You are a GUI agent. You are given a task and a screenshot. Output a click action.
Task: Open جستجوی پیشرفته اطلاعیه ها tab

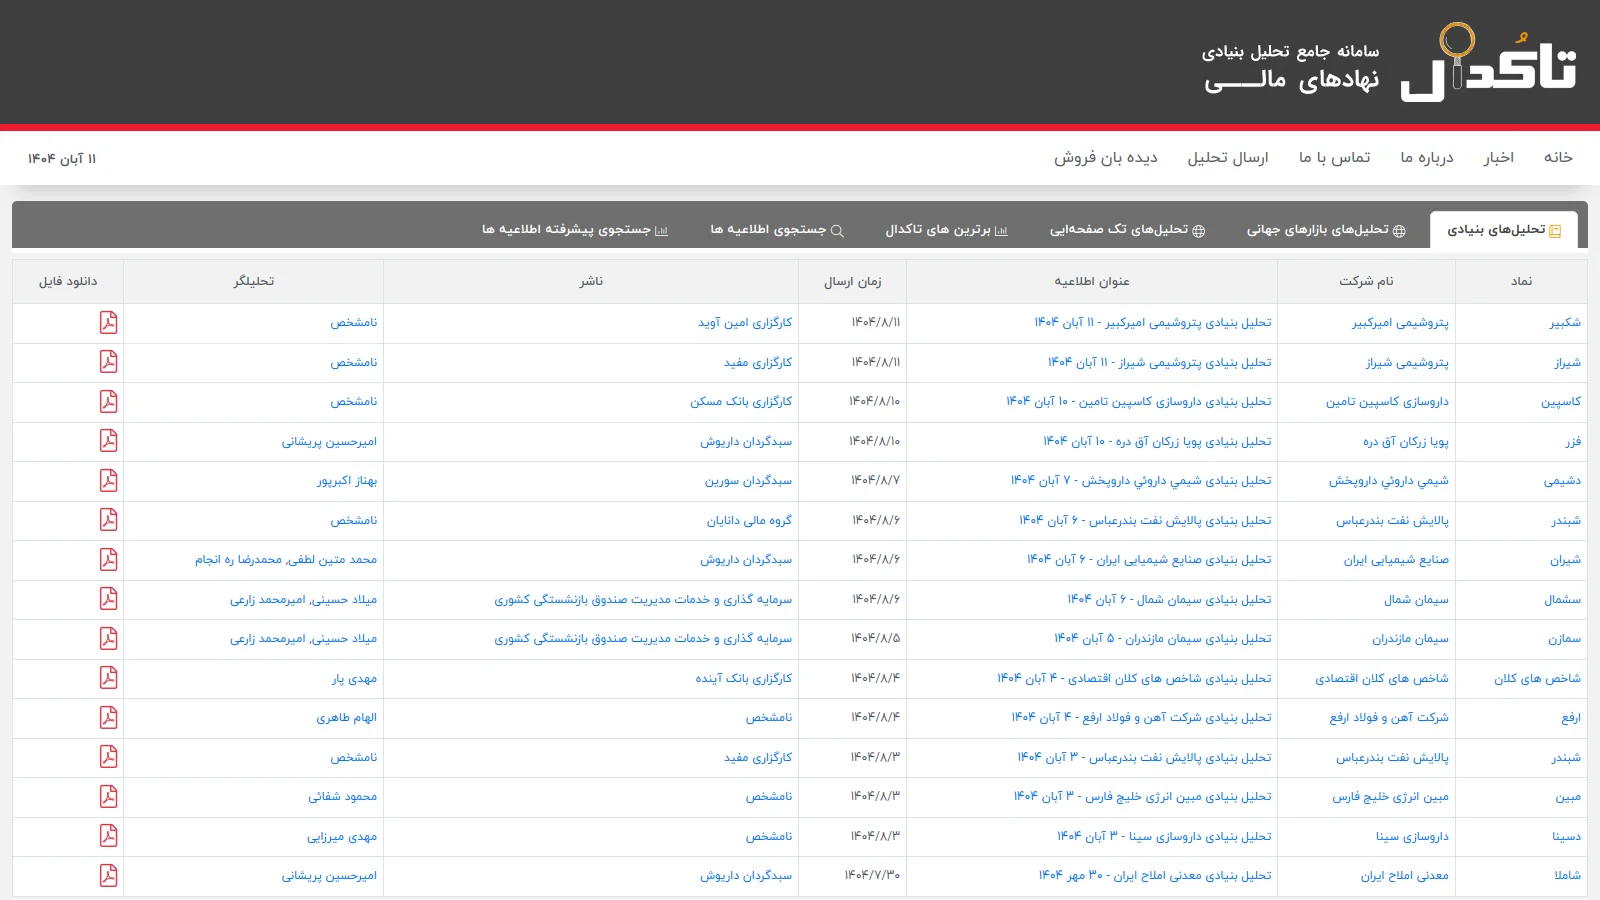click(x=575, y=230)
